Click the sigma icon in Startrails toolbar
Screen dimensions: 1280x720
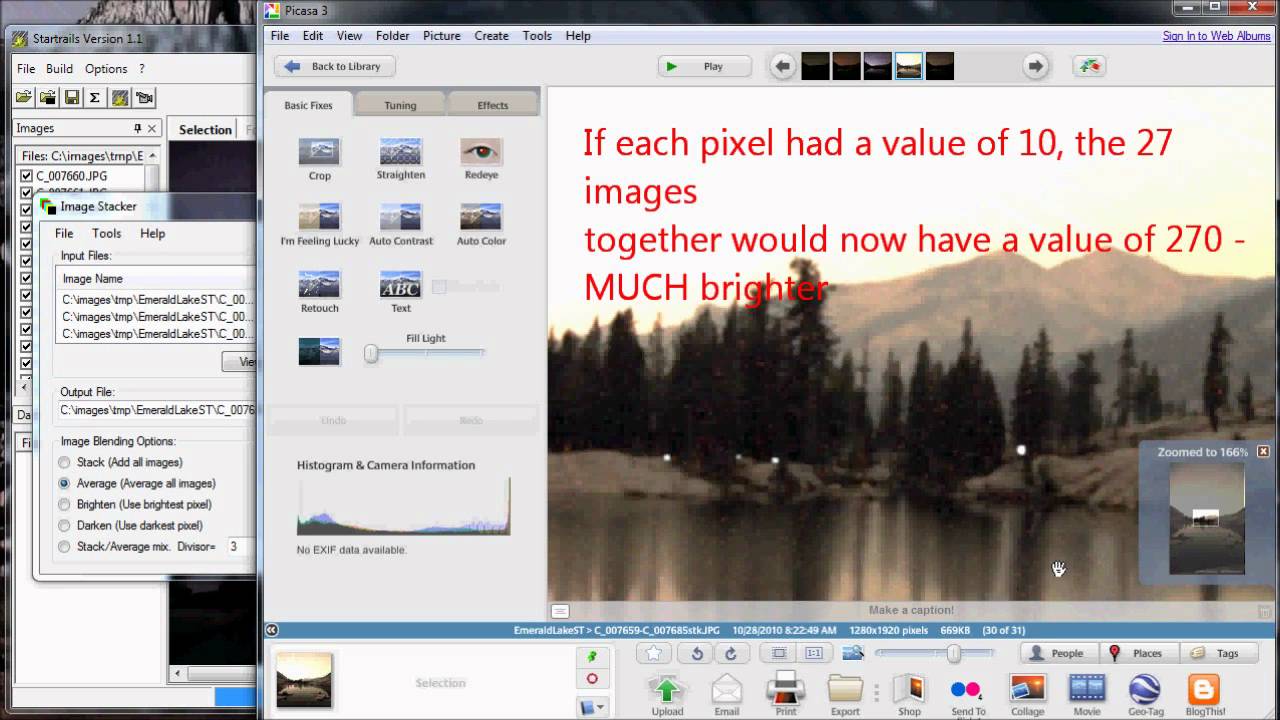95,97
